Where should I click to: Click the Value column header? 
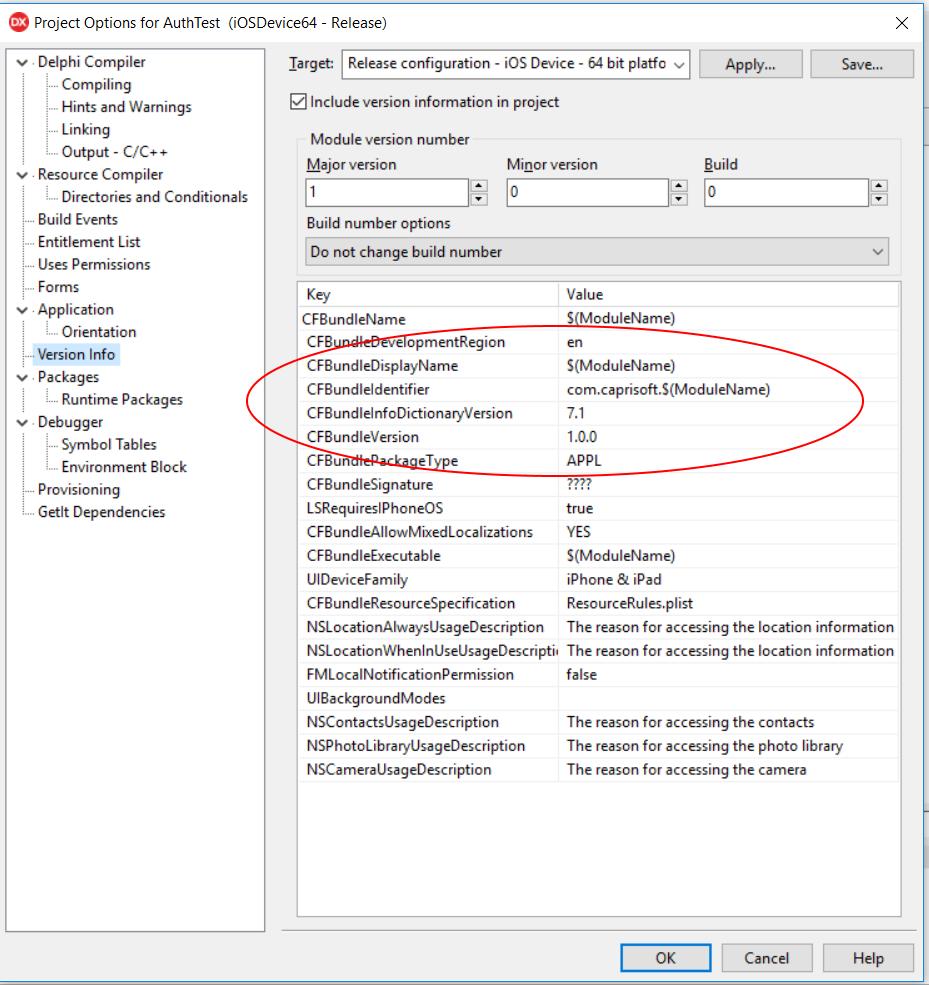[x=729, y=295]
